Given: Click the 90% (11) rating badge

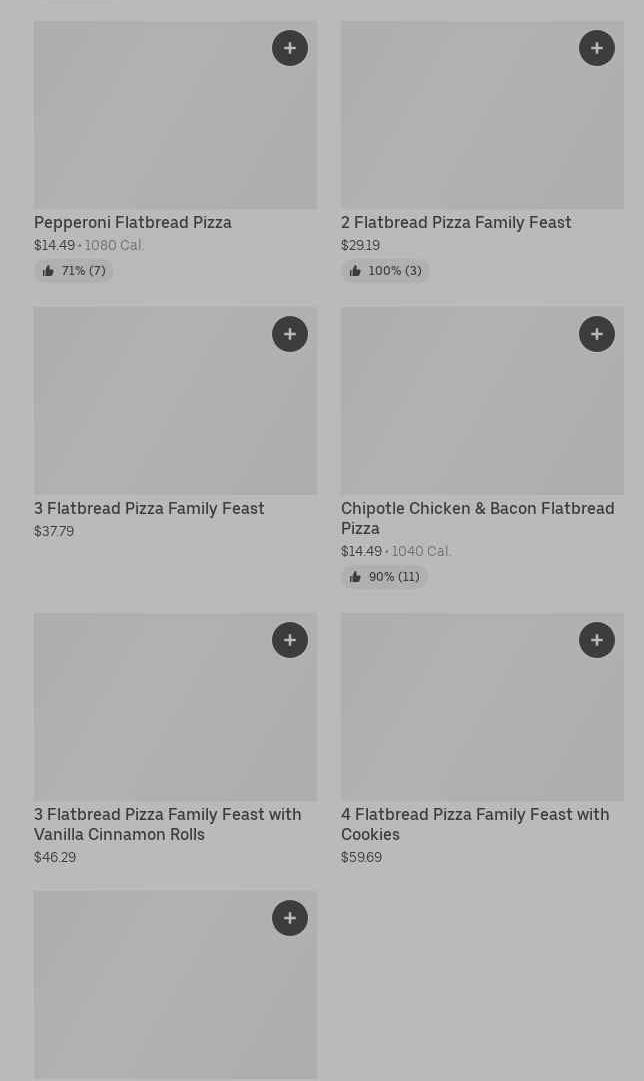Looking at the screenshot, I should coord(385,577).
